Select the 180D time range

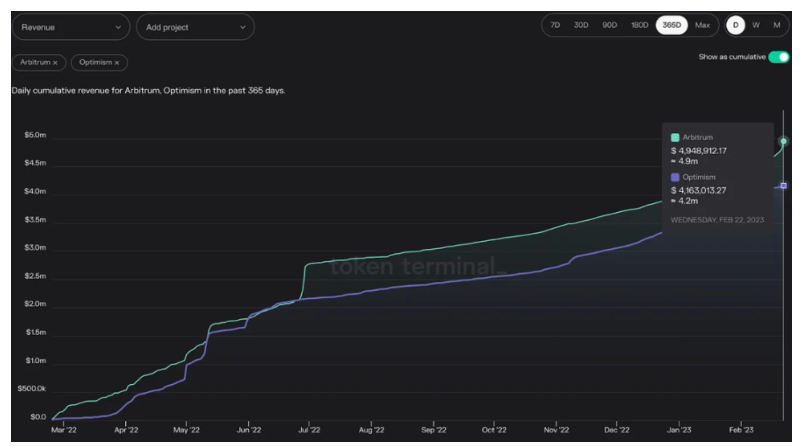(x=639, y=25)
